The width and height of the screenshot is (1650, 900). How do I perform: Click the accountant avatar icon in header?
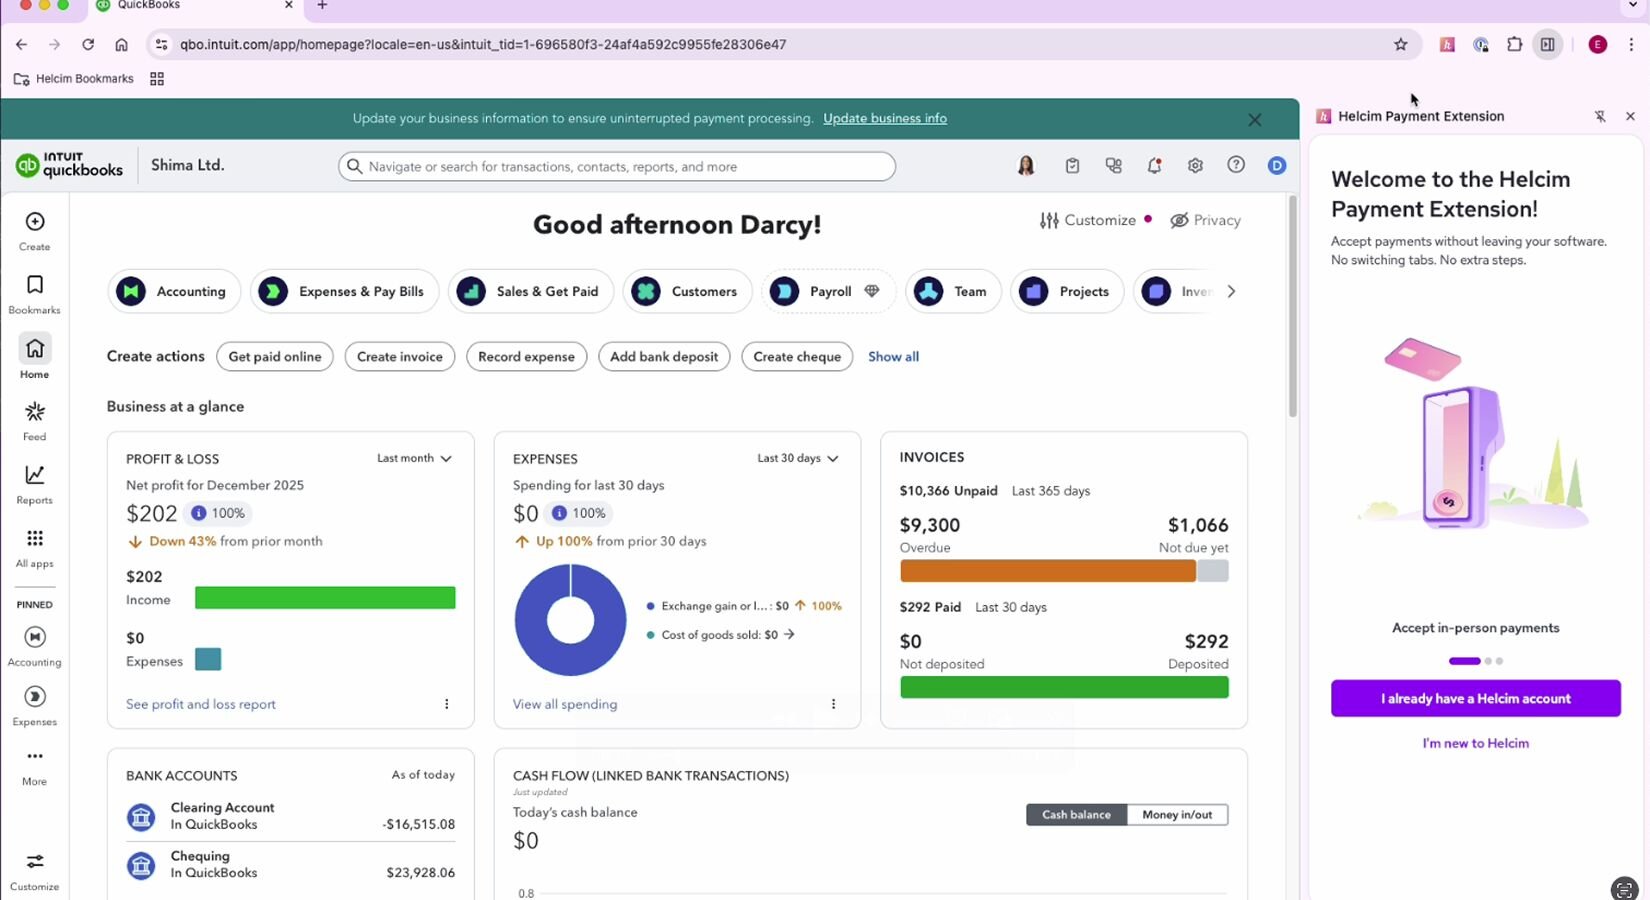pos(1026,166)
